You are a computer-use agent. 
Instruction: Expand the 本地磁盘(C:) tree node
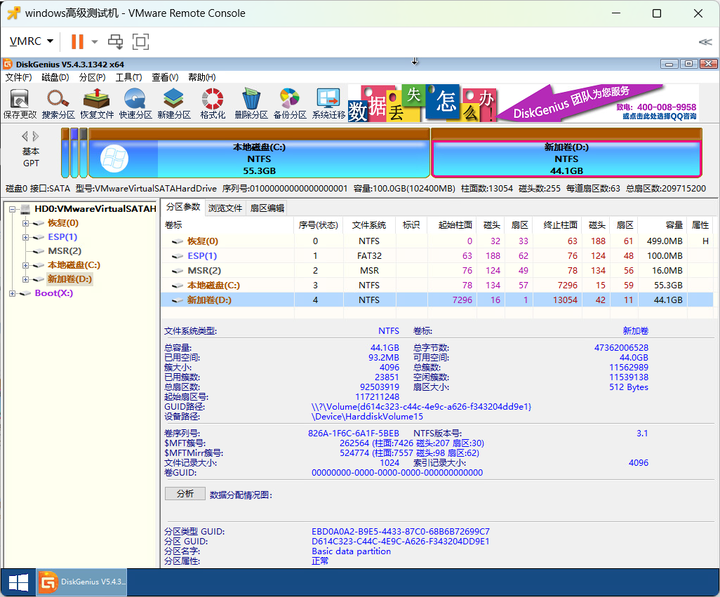26,265
